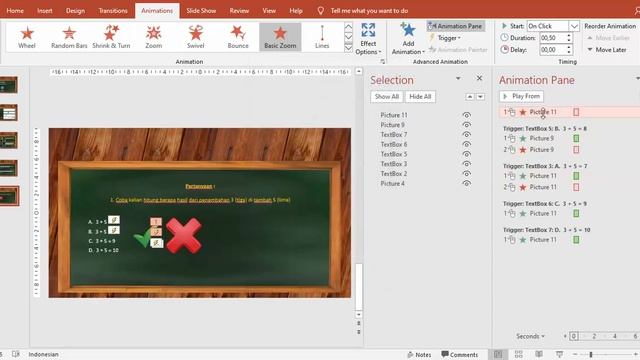
Task: Toggle visibility of Picture 11
Action: 467,115
